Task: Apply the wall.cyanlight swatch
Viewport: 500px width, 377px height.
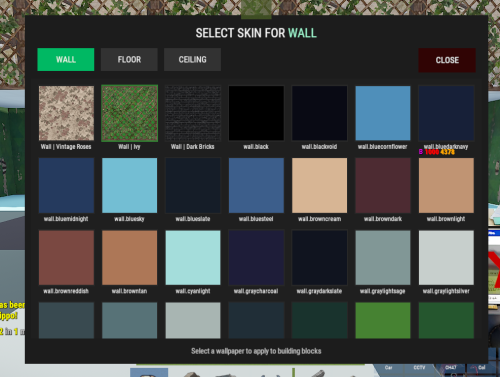Action: 193,258
